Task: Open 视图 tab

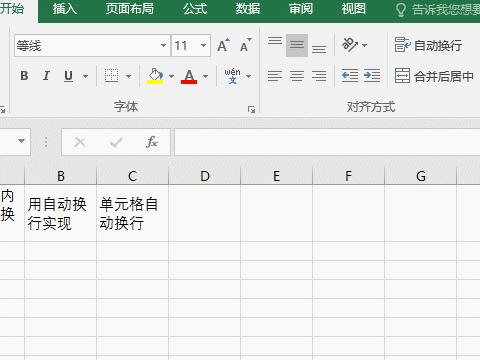Action: 353,9
